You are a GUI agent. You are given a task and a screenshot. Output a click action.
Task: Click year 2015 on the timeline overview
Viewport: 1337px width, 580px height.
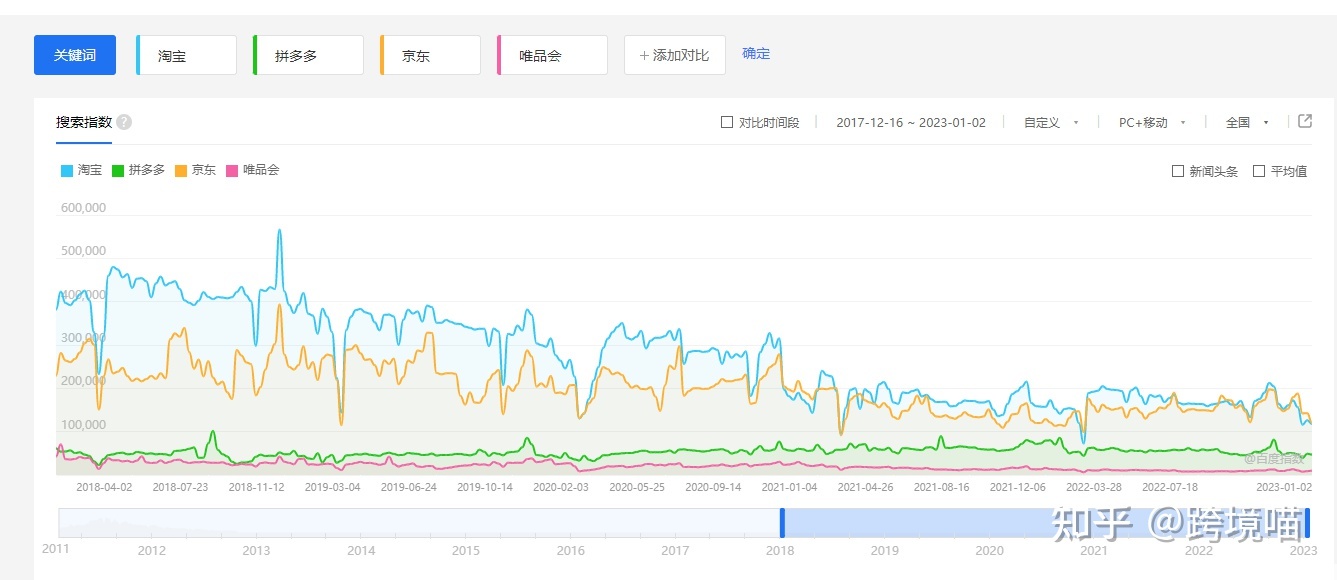coord(465,550)
